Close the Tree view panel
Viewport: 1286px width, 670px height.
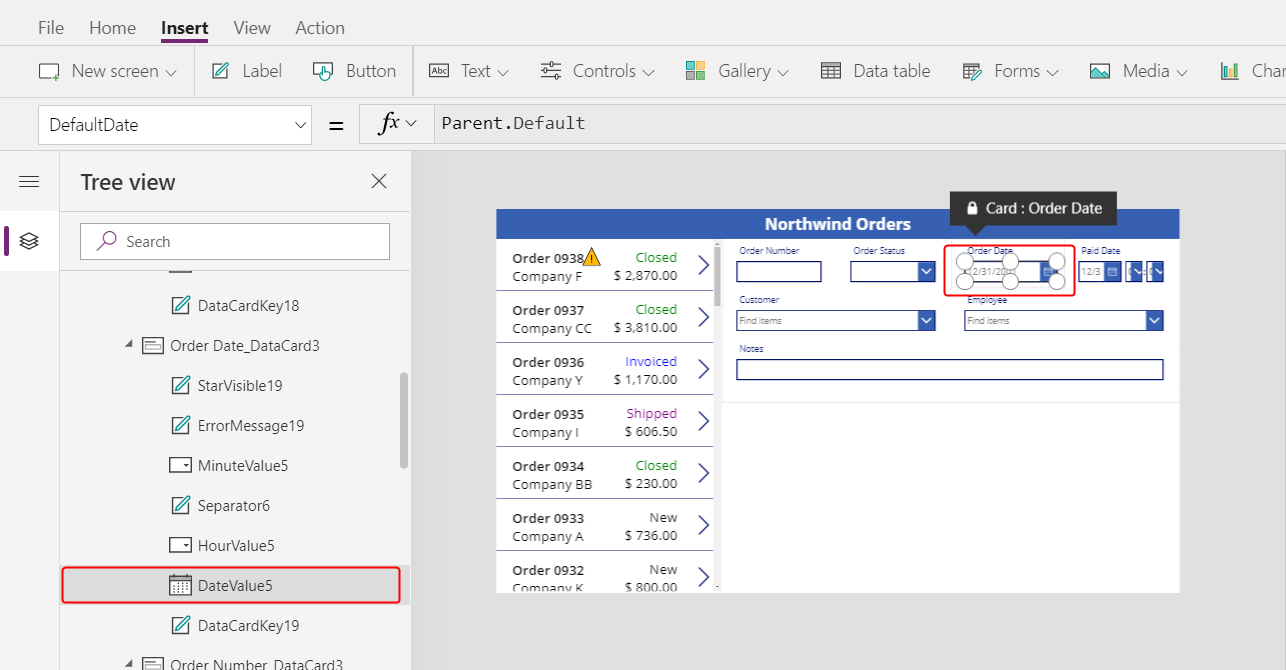click(x=378, y=181)
